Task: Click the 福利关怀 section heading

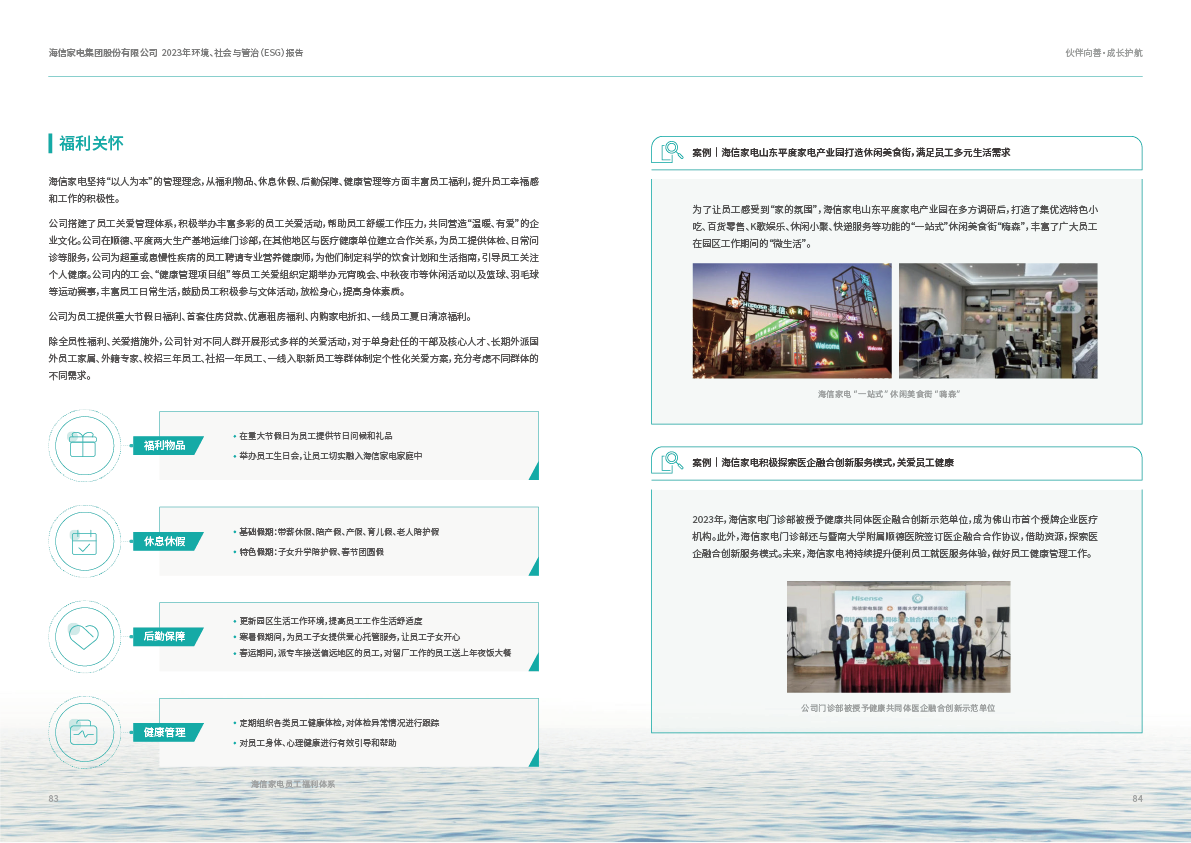Action: pos(91,143)
